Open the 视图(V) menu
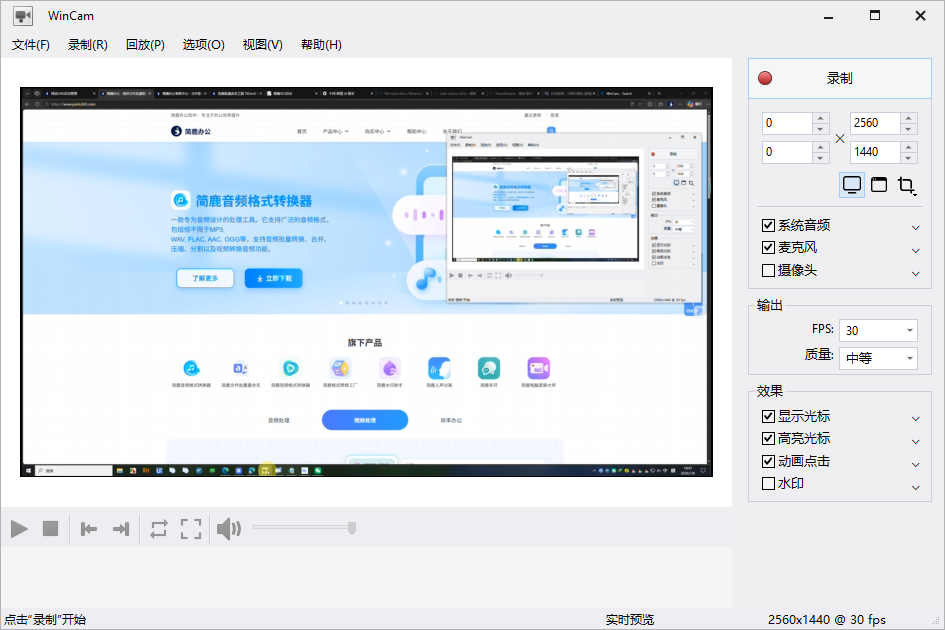This screenshot has height=630, width=945. click(263, 45)
